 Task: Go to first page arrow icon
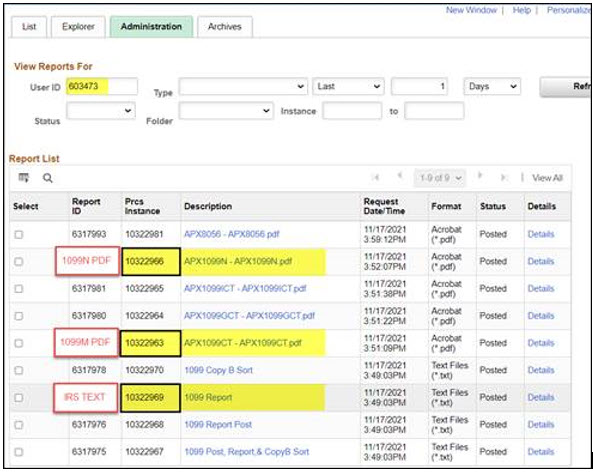(376, 177)
